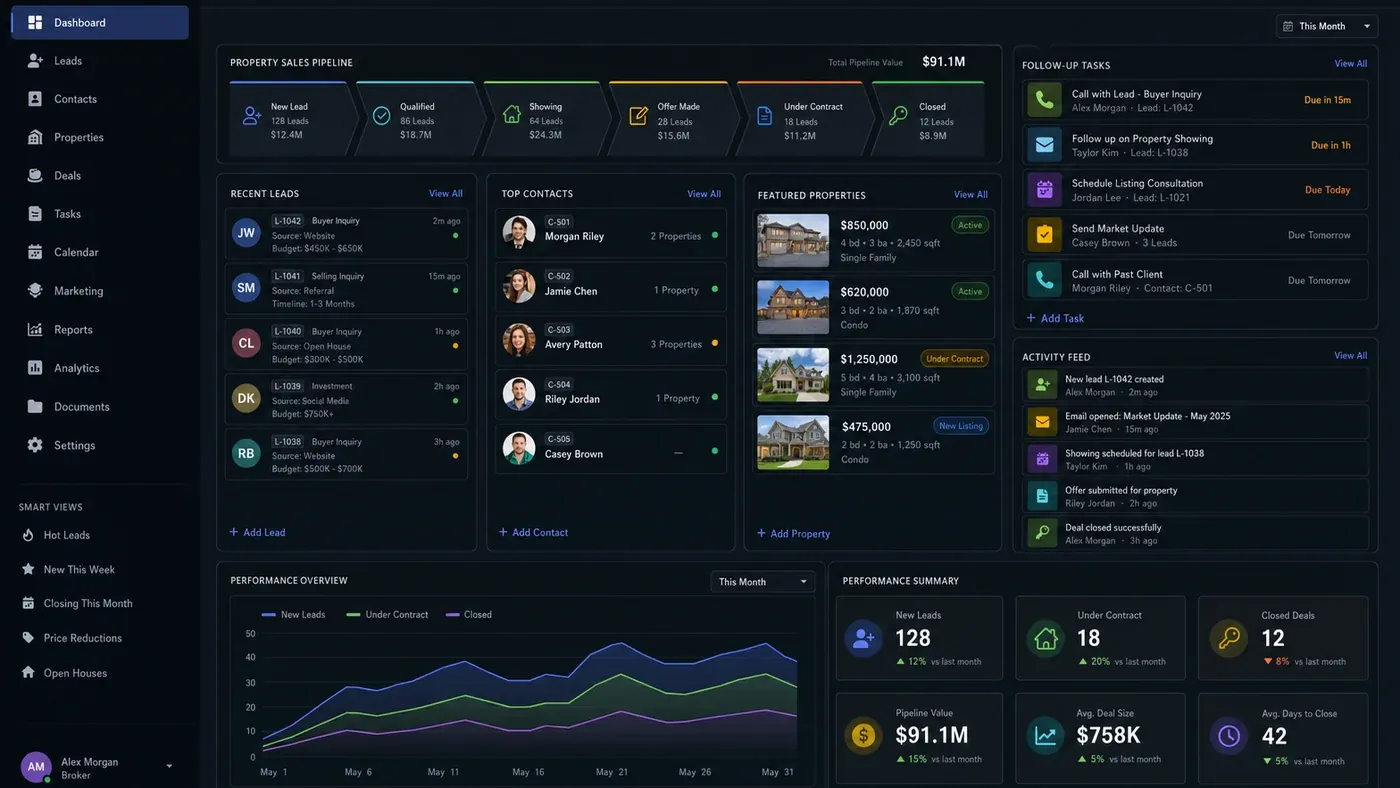
Task: Click the New Listing badge on $475,000 property
Action: coord(961,426)
